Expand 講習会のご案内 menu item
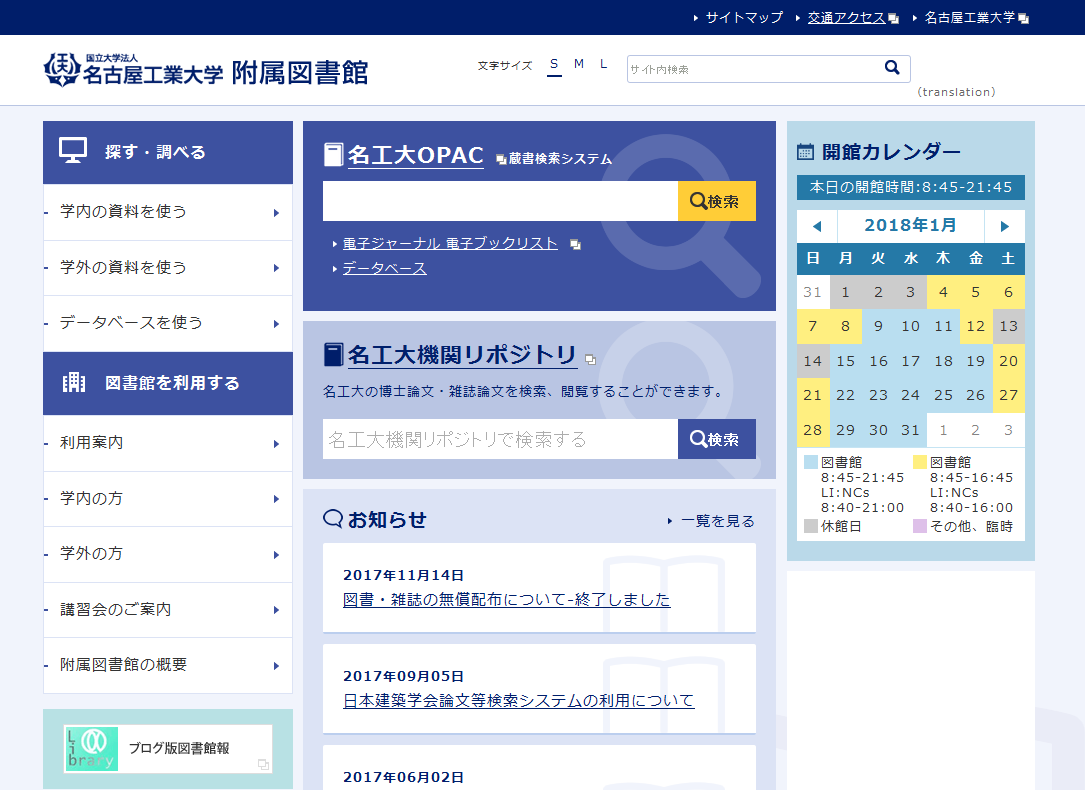This screenshot has width=1085, height=790. (x=168, y=609)
